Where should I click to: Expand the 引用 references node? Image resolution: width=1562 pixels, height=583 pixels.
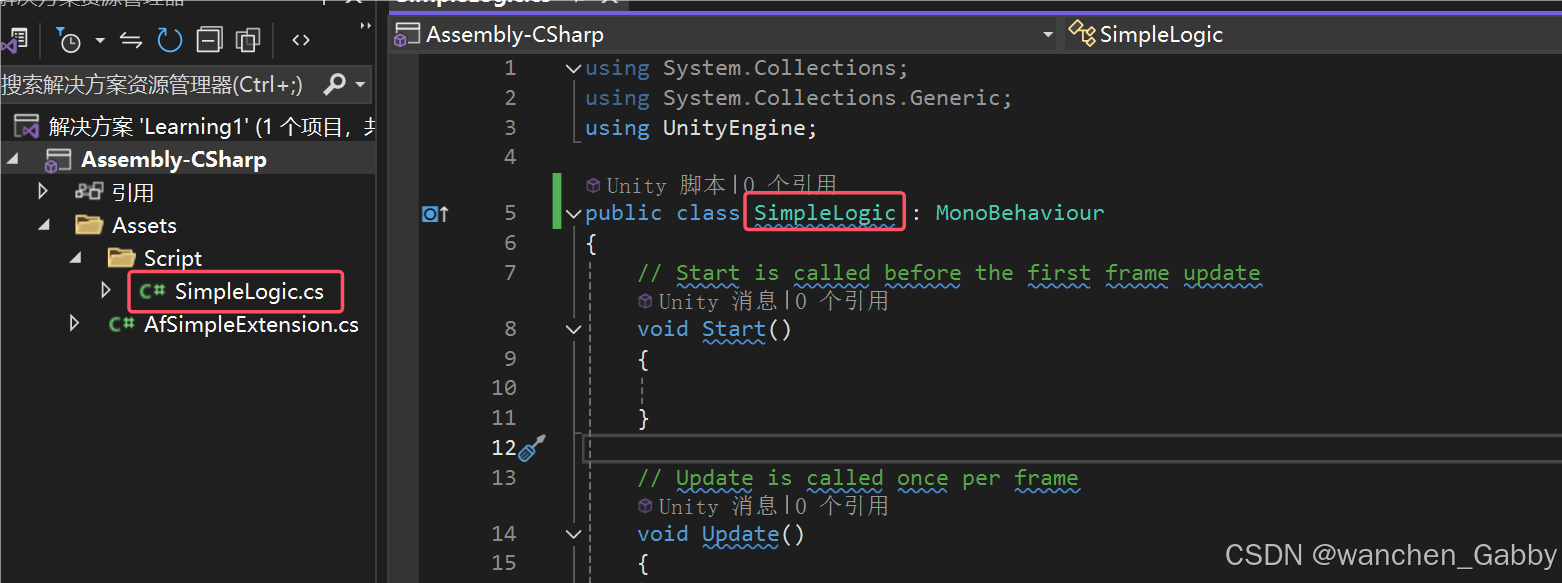(43, 192)
